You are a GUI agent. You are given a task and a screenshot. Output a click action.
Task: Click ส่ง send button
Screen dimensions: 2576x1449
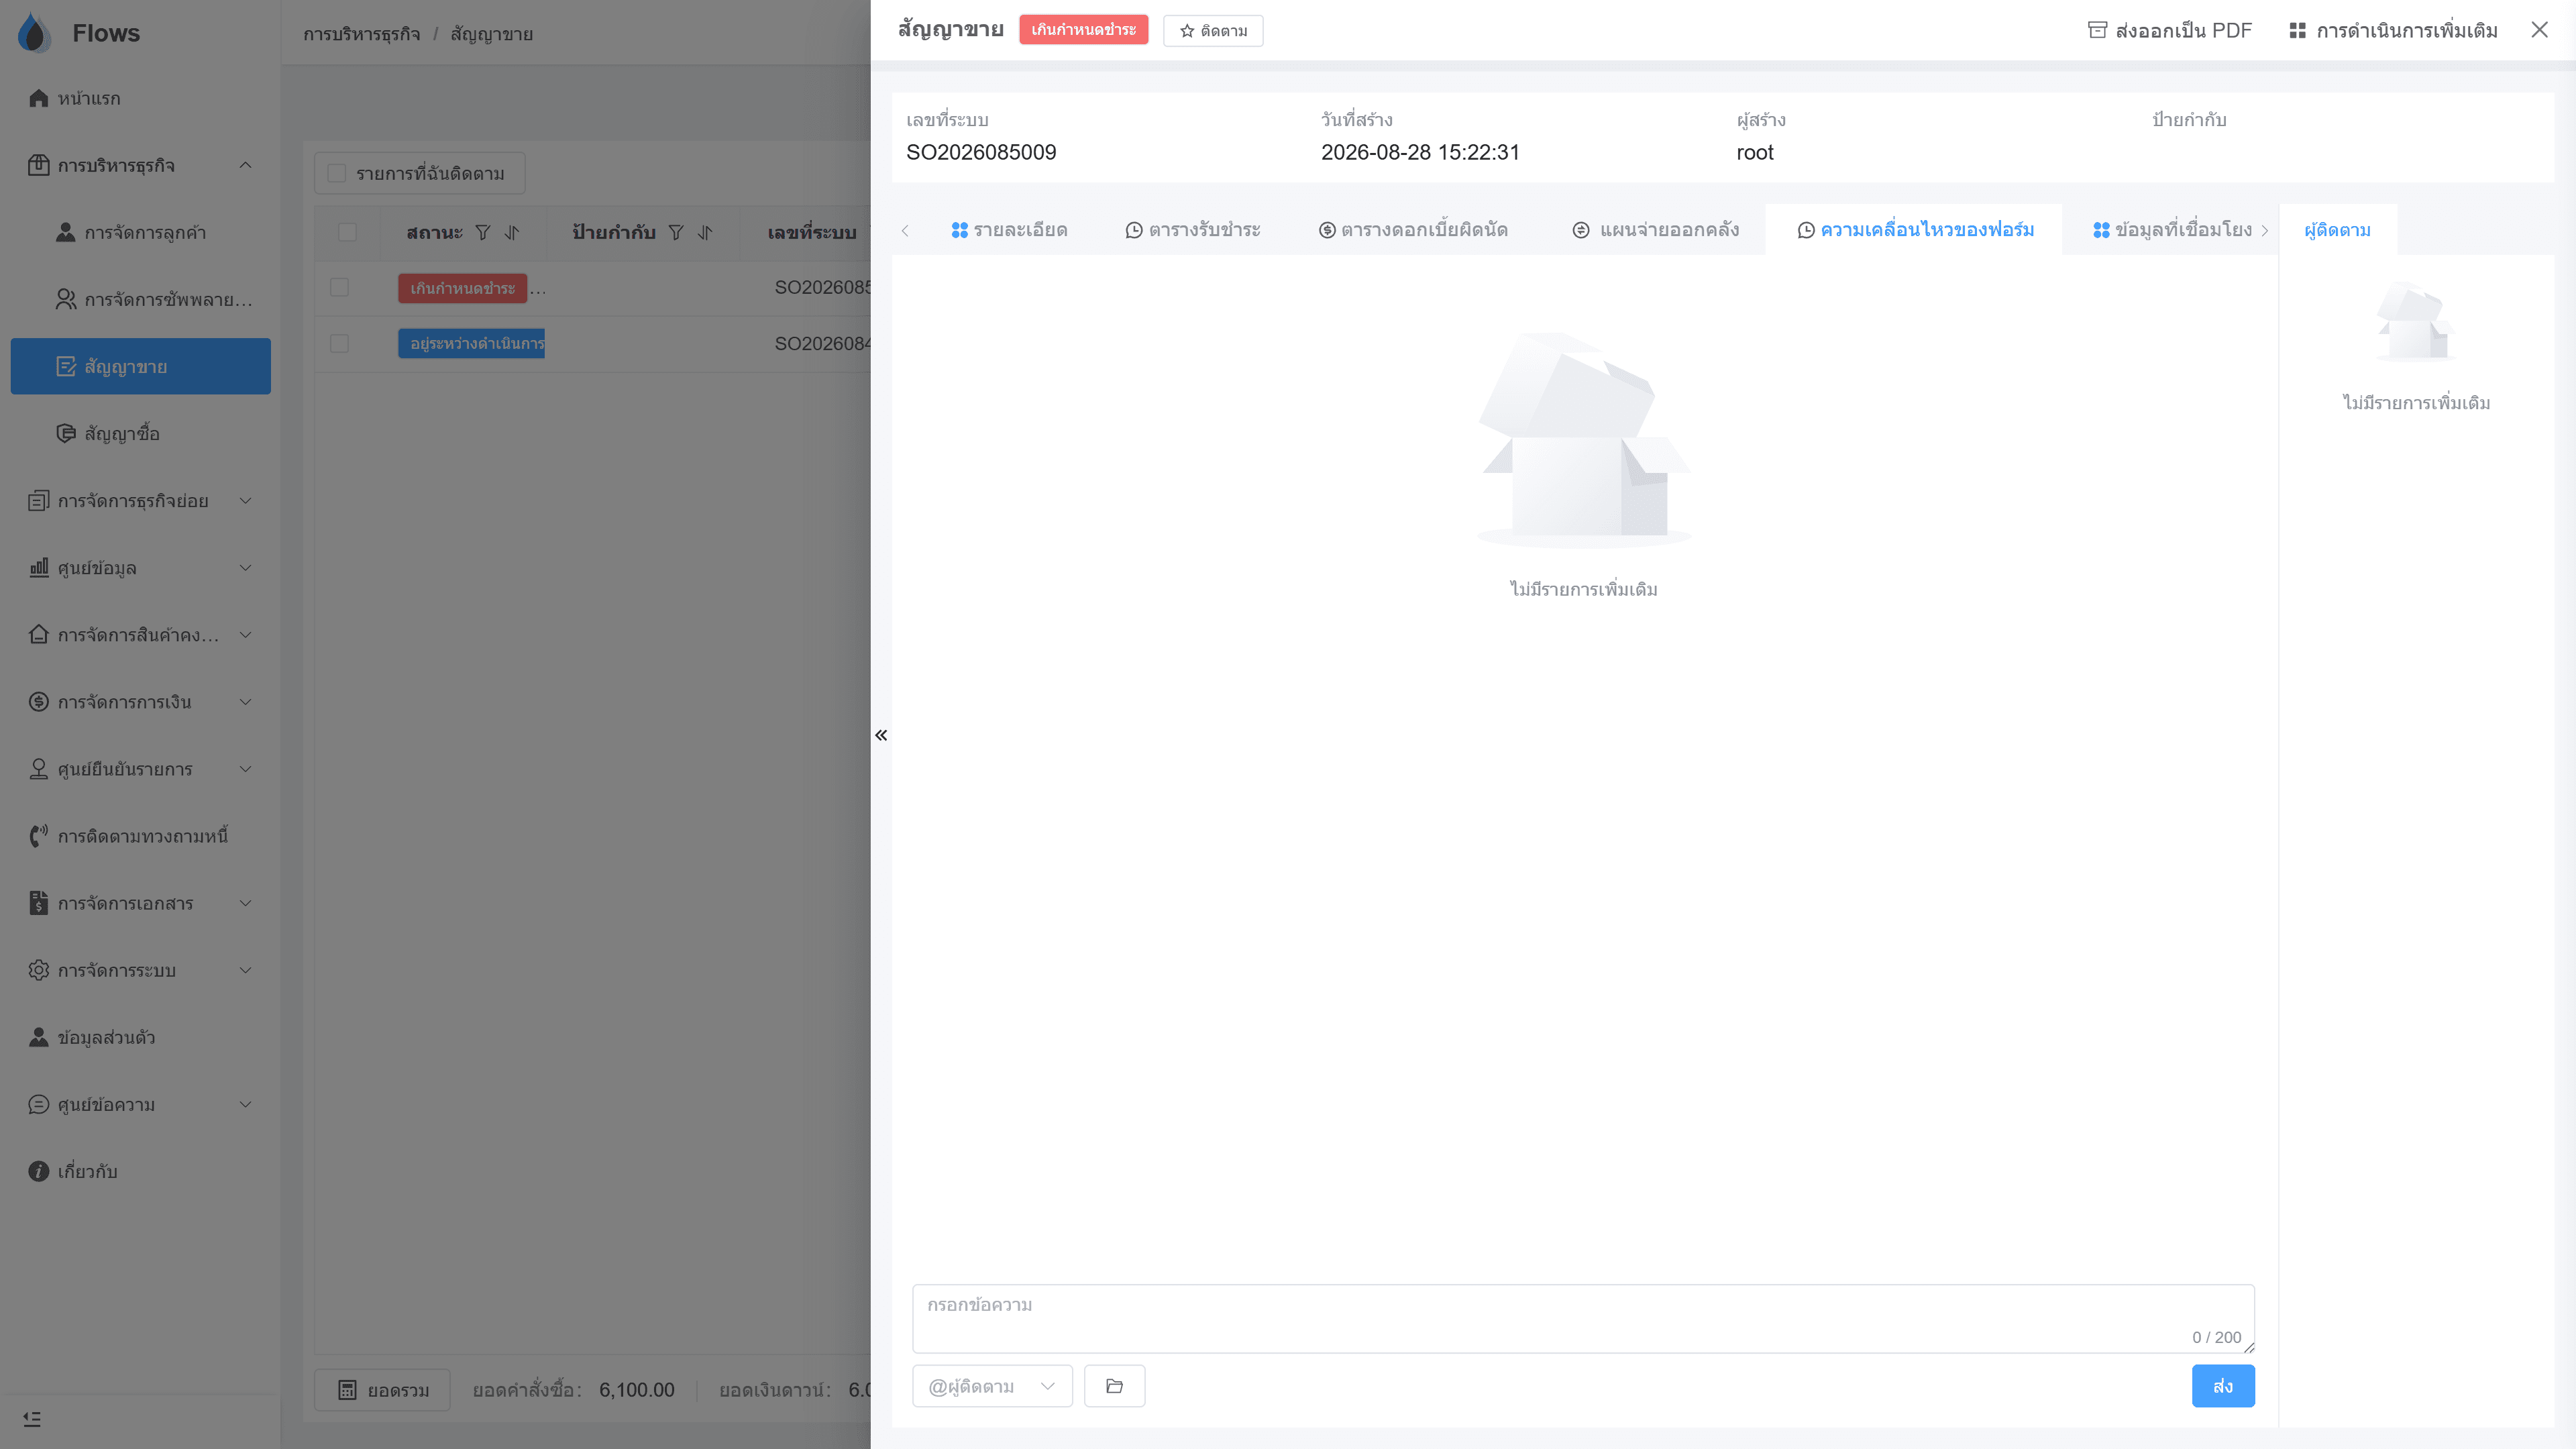tap(2223, 1386)
